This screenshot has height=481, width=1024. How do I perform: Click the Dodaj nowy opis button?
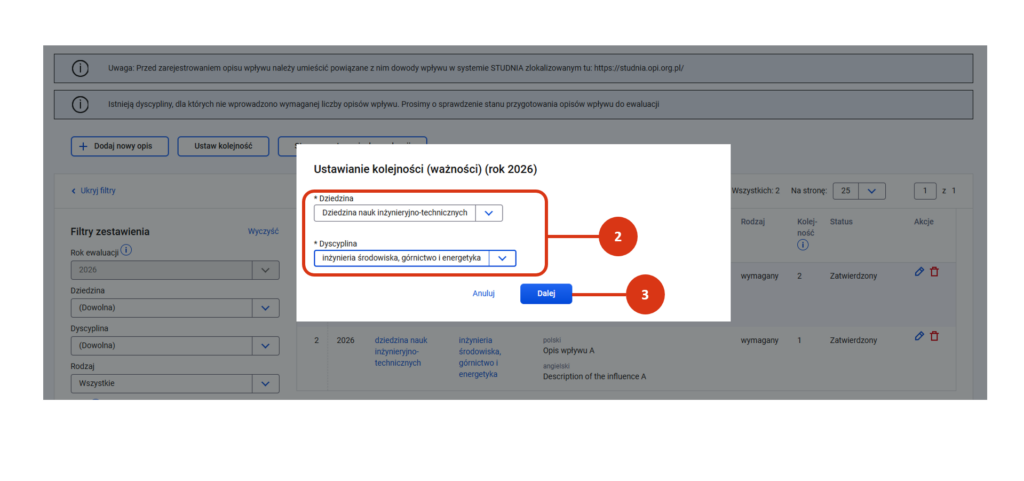118,146
